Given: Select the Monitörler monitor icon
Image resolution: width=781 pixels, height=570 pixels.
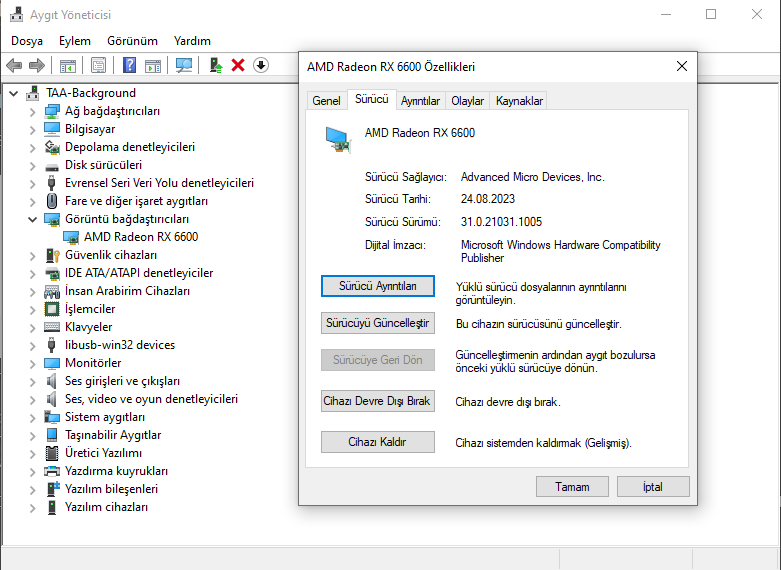Looking at the screenshot, I should point(52,363).
